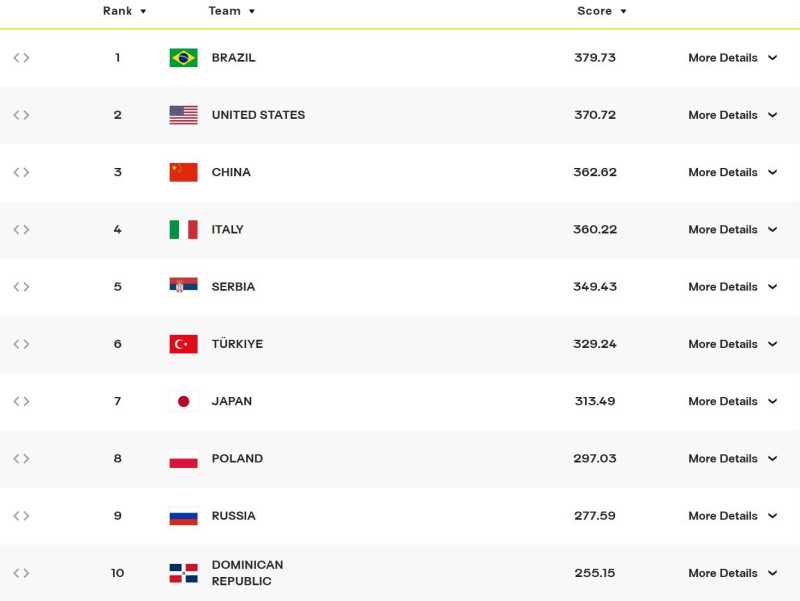Open More Details for Japan
This screenshot has height=601, width=800.
pos(732,401)
